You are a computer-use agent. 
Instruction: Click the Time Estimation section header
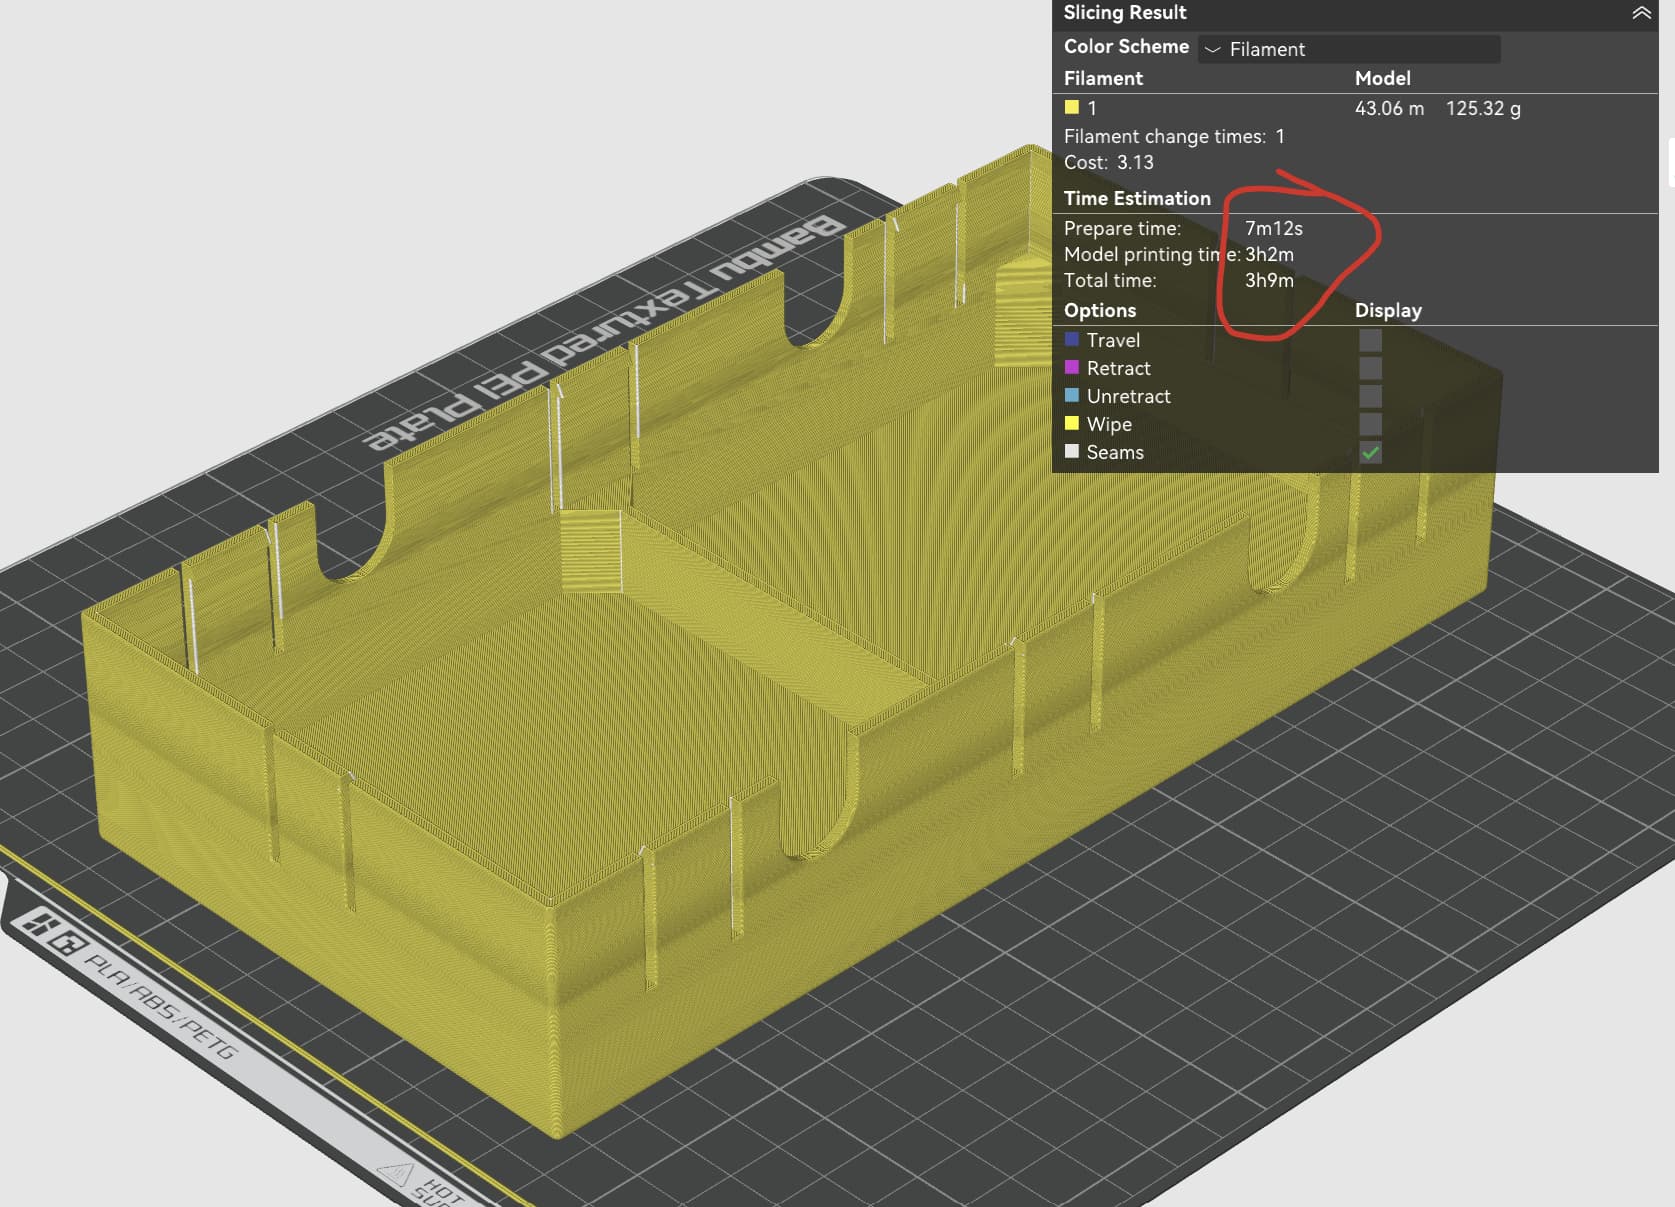tap(1136, 198)
